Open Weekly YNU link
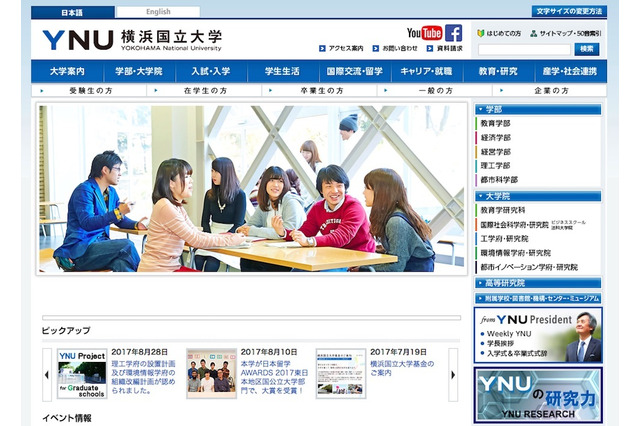The height and width of the screenshot is (426, 640). pyautogui.click(x=509, y=334)
